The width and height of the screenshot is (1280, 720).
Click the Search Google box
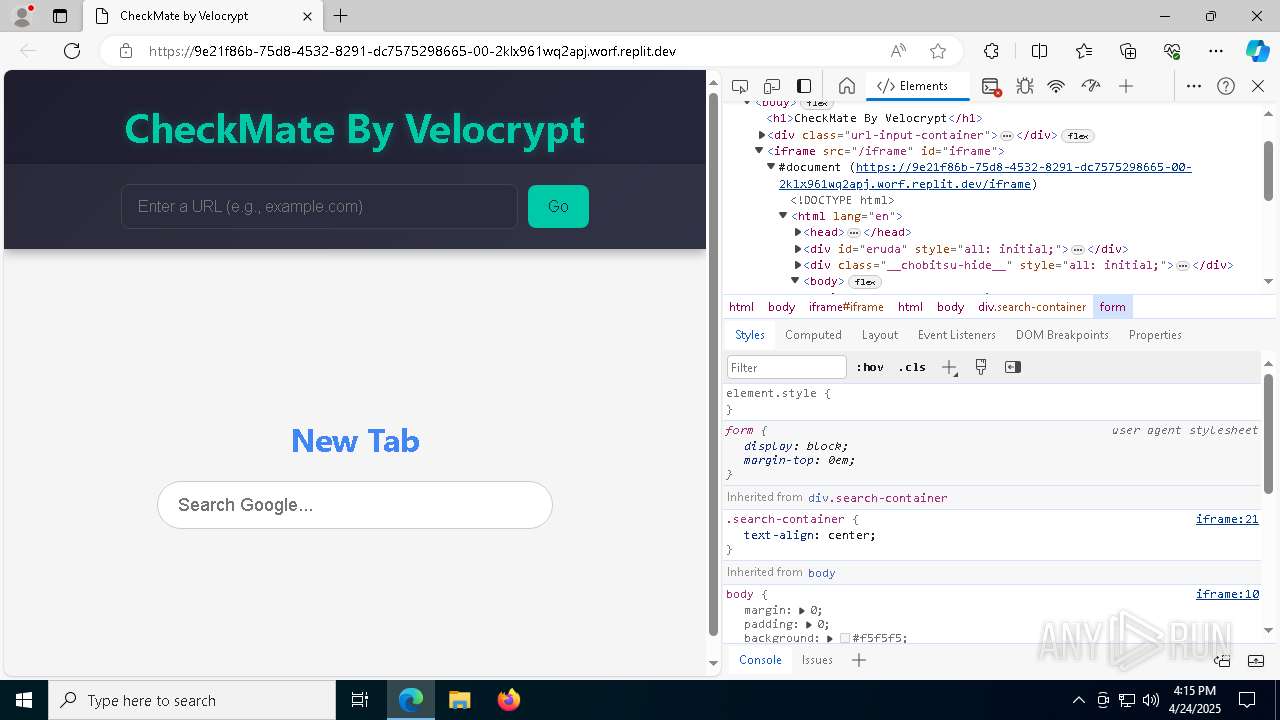pos(355,505)
